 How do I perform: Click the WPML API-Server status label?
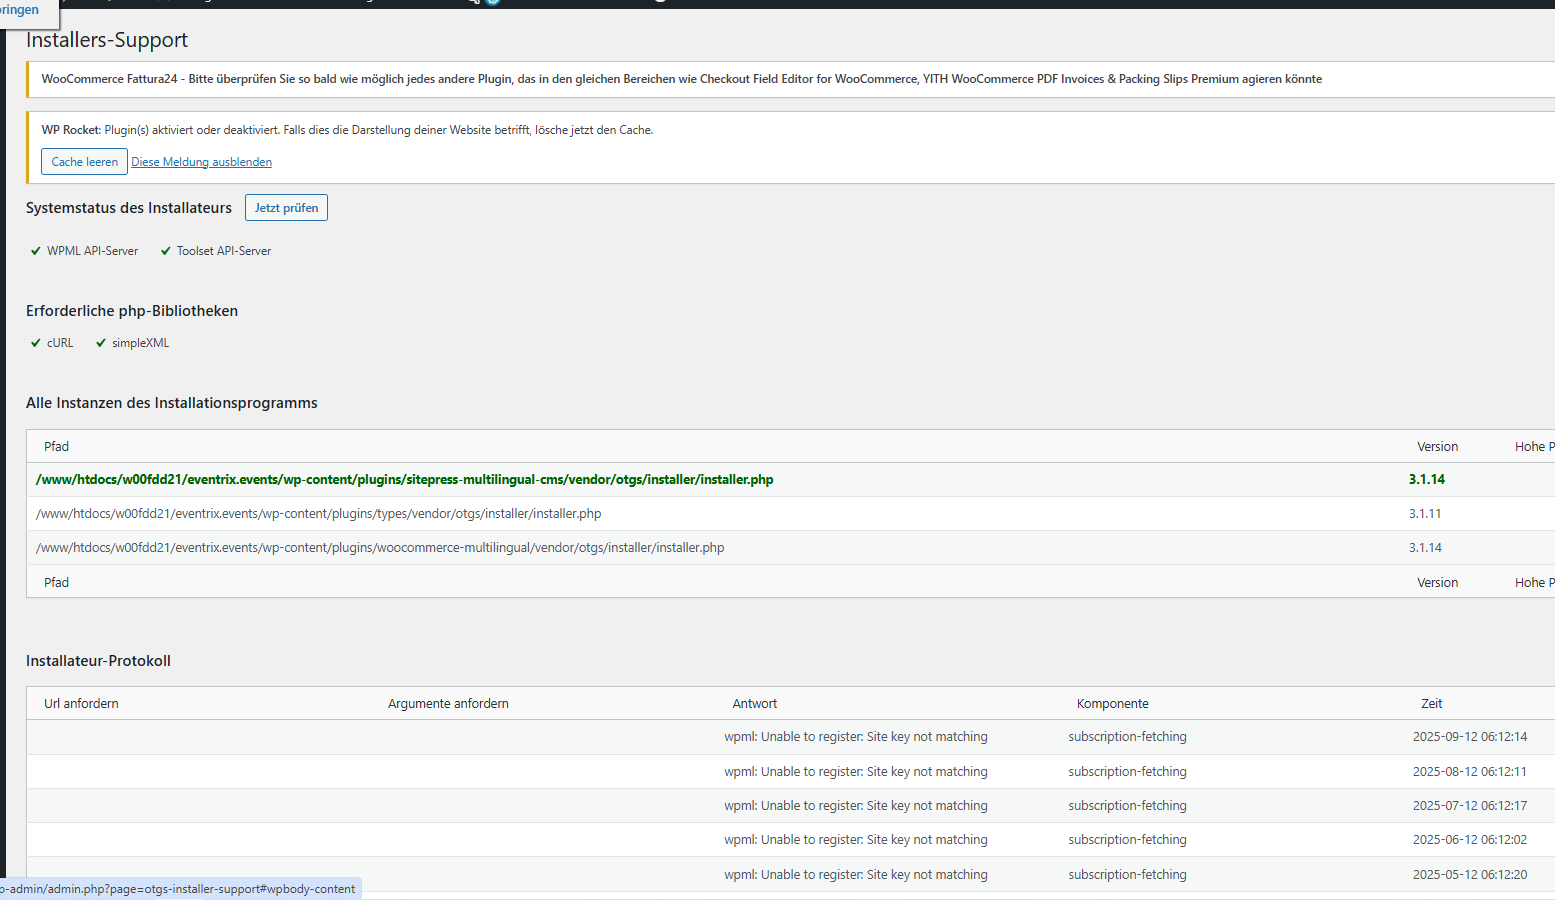tap(92, 251)
